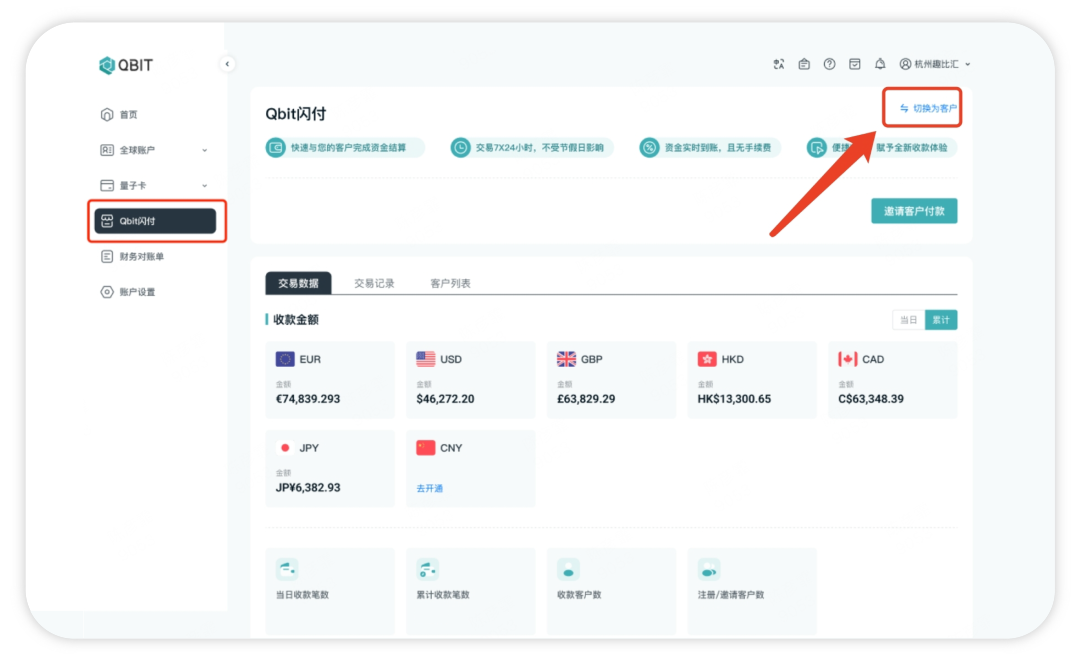This screenshot has width=1080, height=662.
Task: Open notifications with the bell icon
Action: tap(880, 64)
